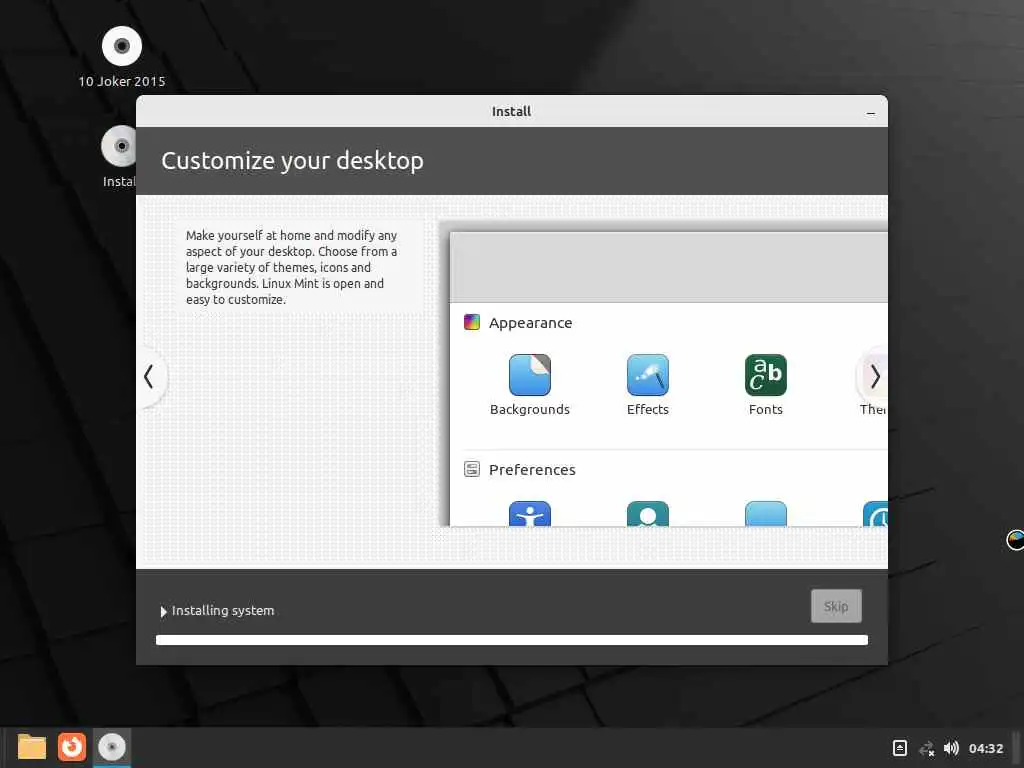Image resolution: width=1024 pixels, height=768 pixels.
Task: Click the installation progress bar
Action: point(512,640)
